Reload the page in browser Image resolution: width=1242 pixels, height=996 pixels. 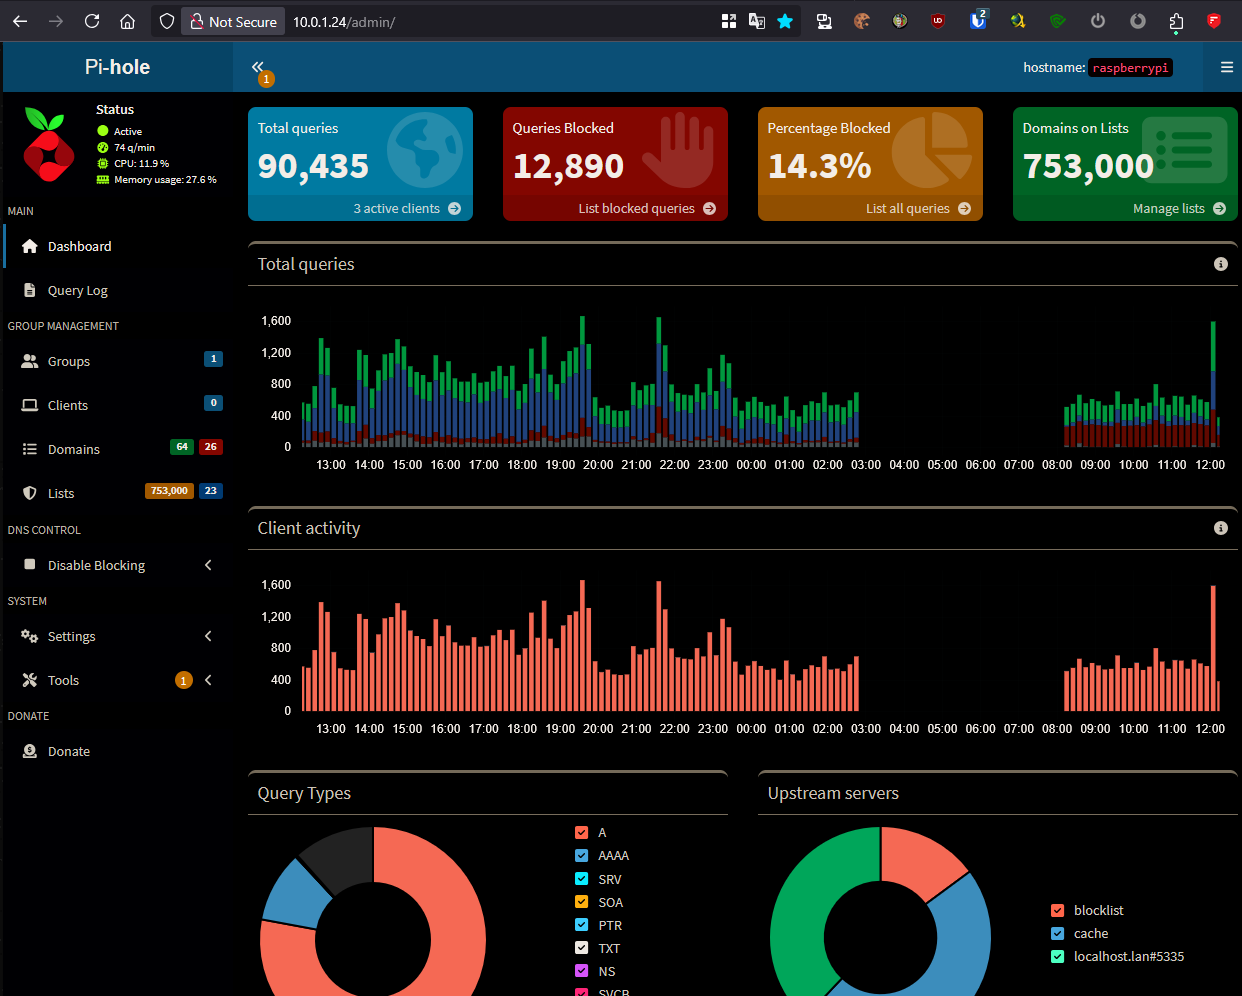pos(92,21)
